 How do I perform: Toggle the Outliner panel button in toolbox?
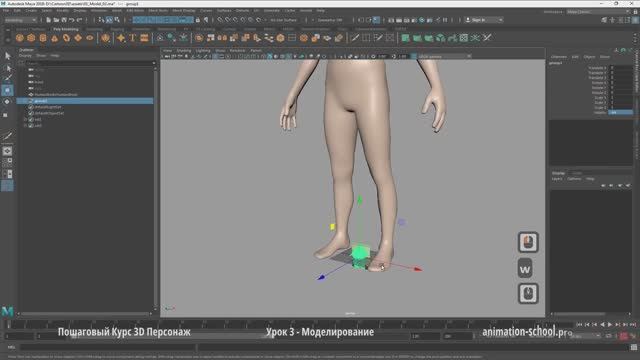pyautogui.click(x=7, y=186)
